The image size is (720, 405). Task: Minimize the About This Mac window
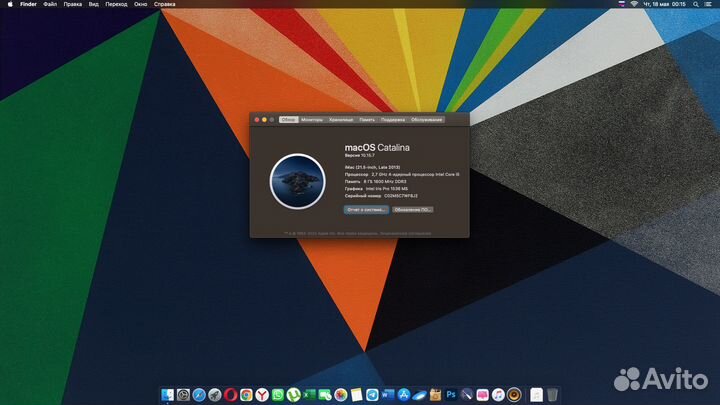pyautogui.click(x=264, y=119)
